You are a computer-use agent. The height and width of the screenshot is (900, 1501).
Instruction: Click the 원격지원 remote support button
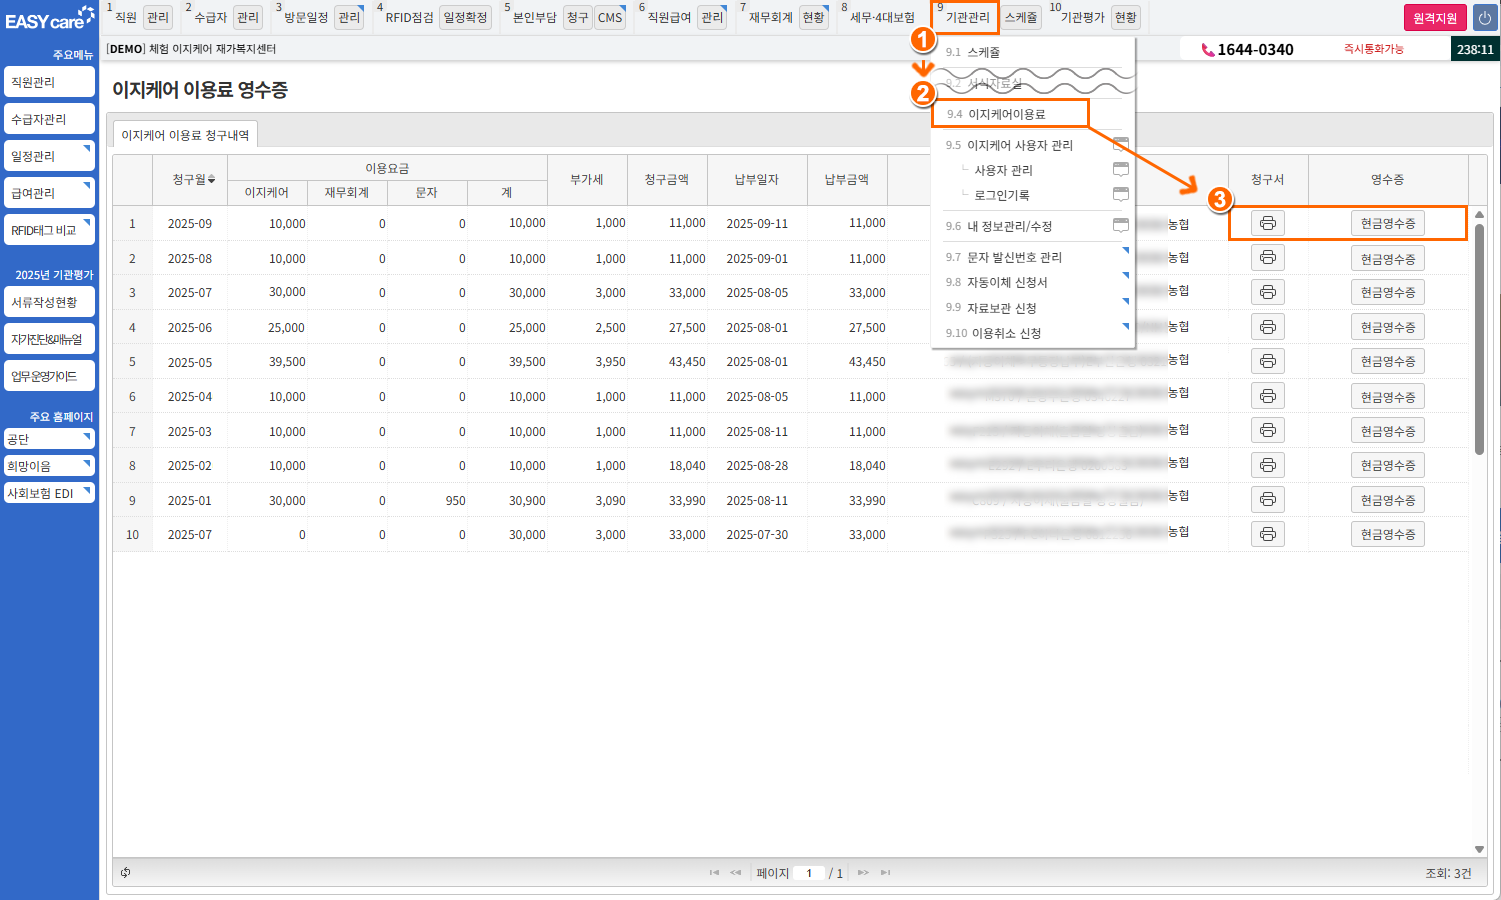(x=1435, y=18)
